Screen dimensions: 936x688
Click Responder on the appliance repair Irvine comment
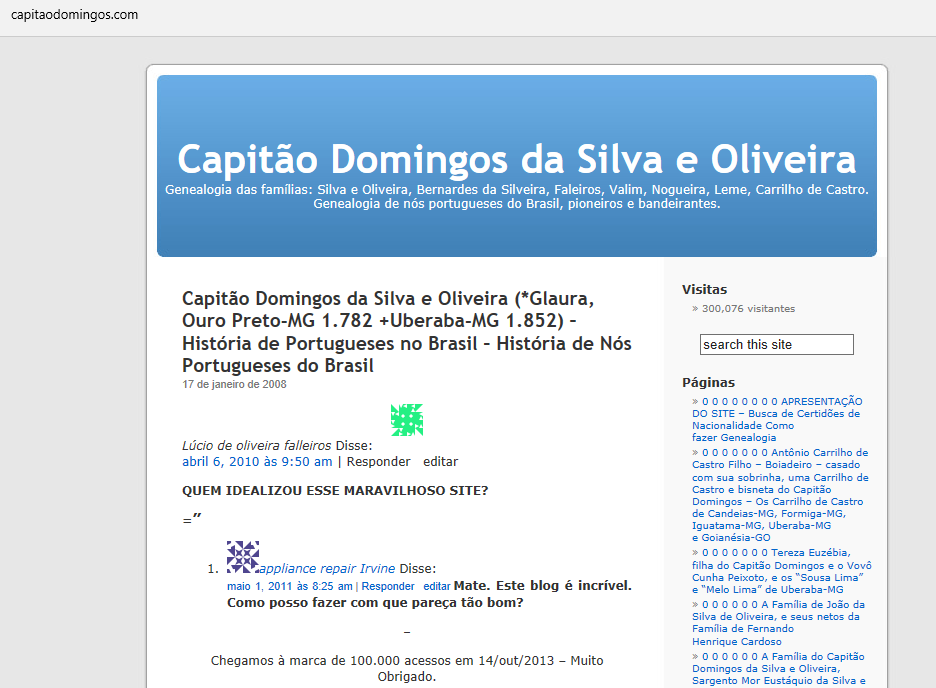388,586
